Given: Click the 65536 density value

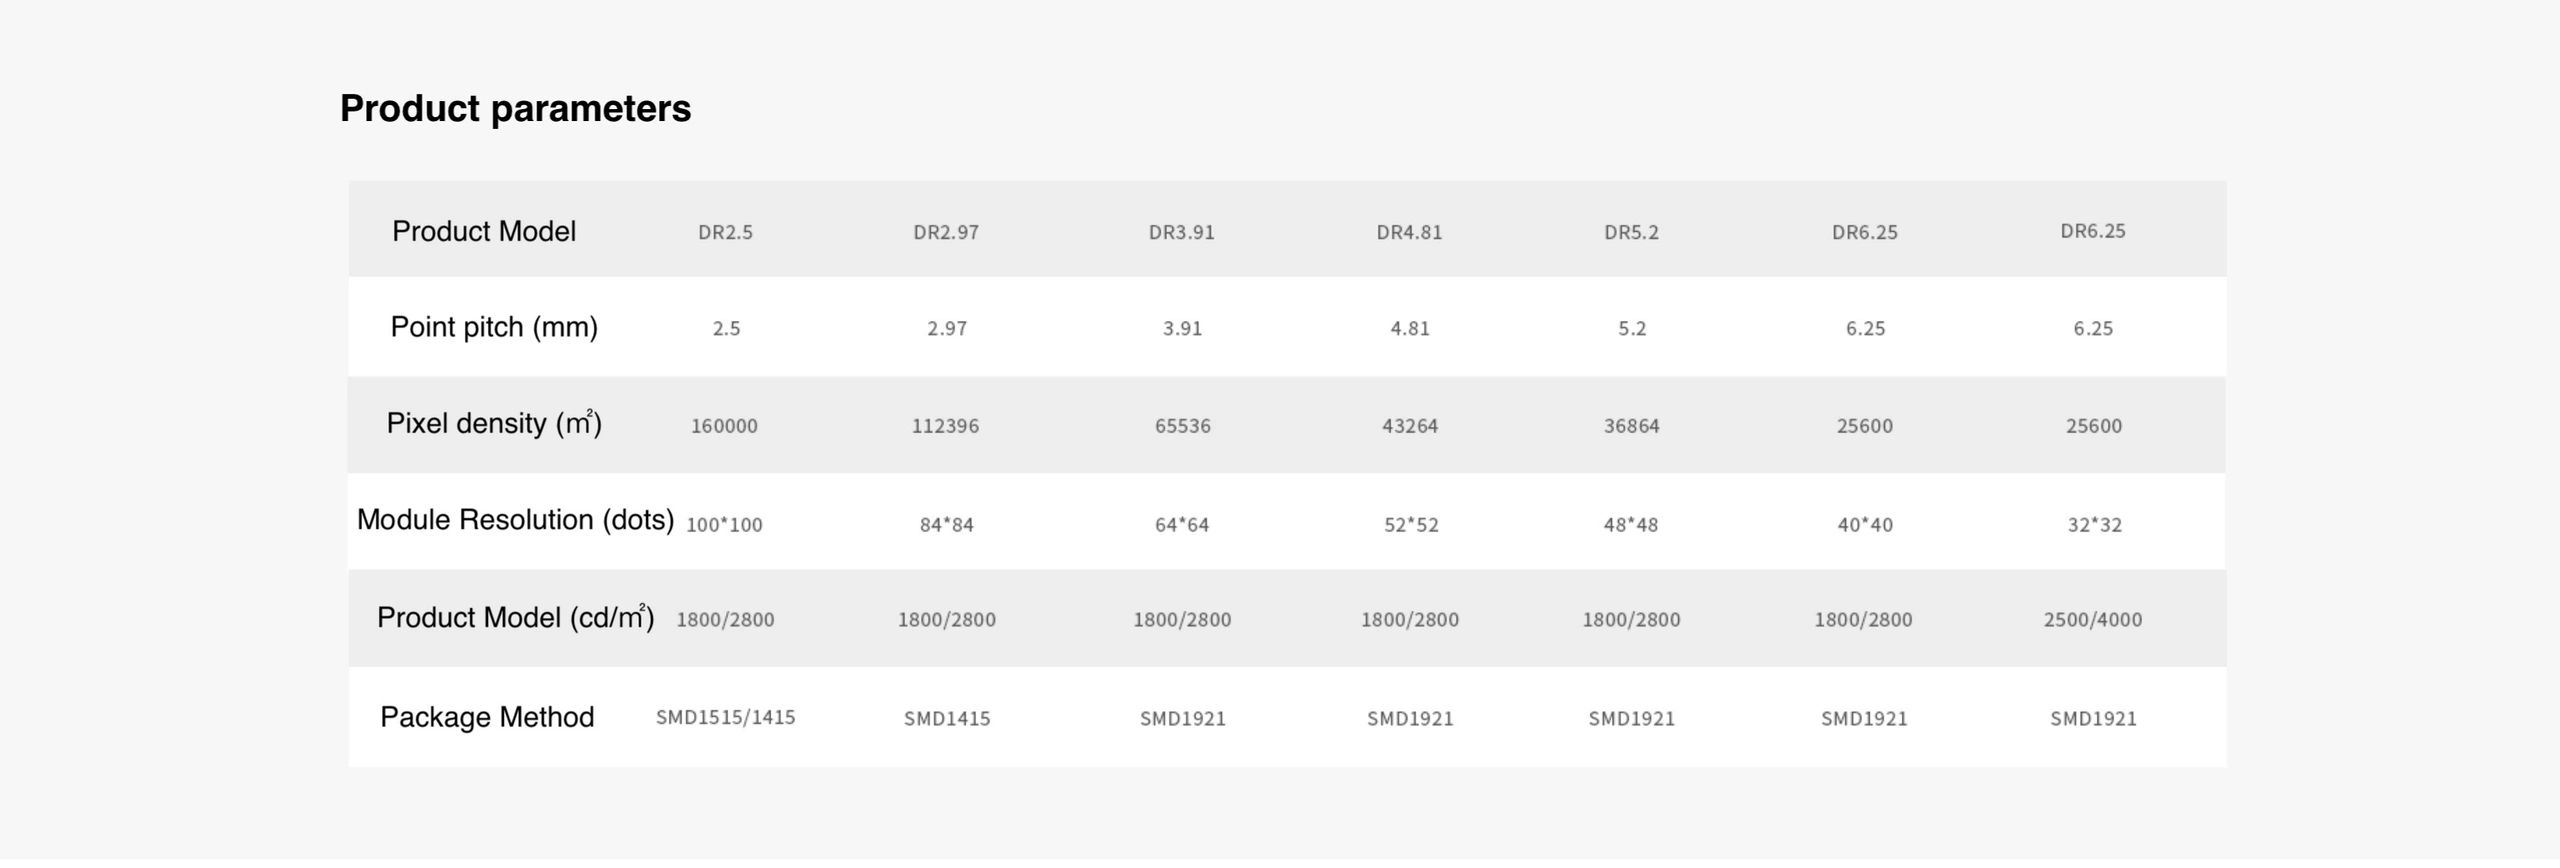Looking at the screenshot, I should (x=1182, y=426).
